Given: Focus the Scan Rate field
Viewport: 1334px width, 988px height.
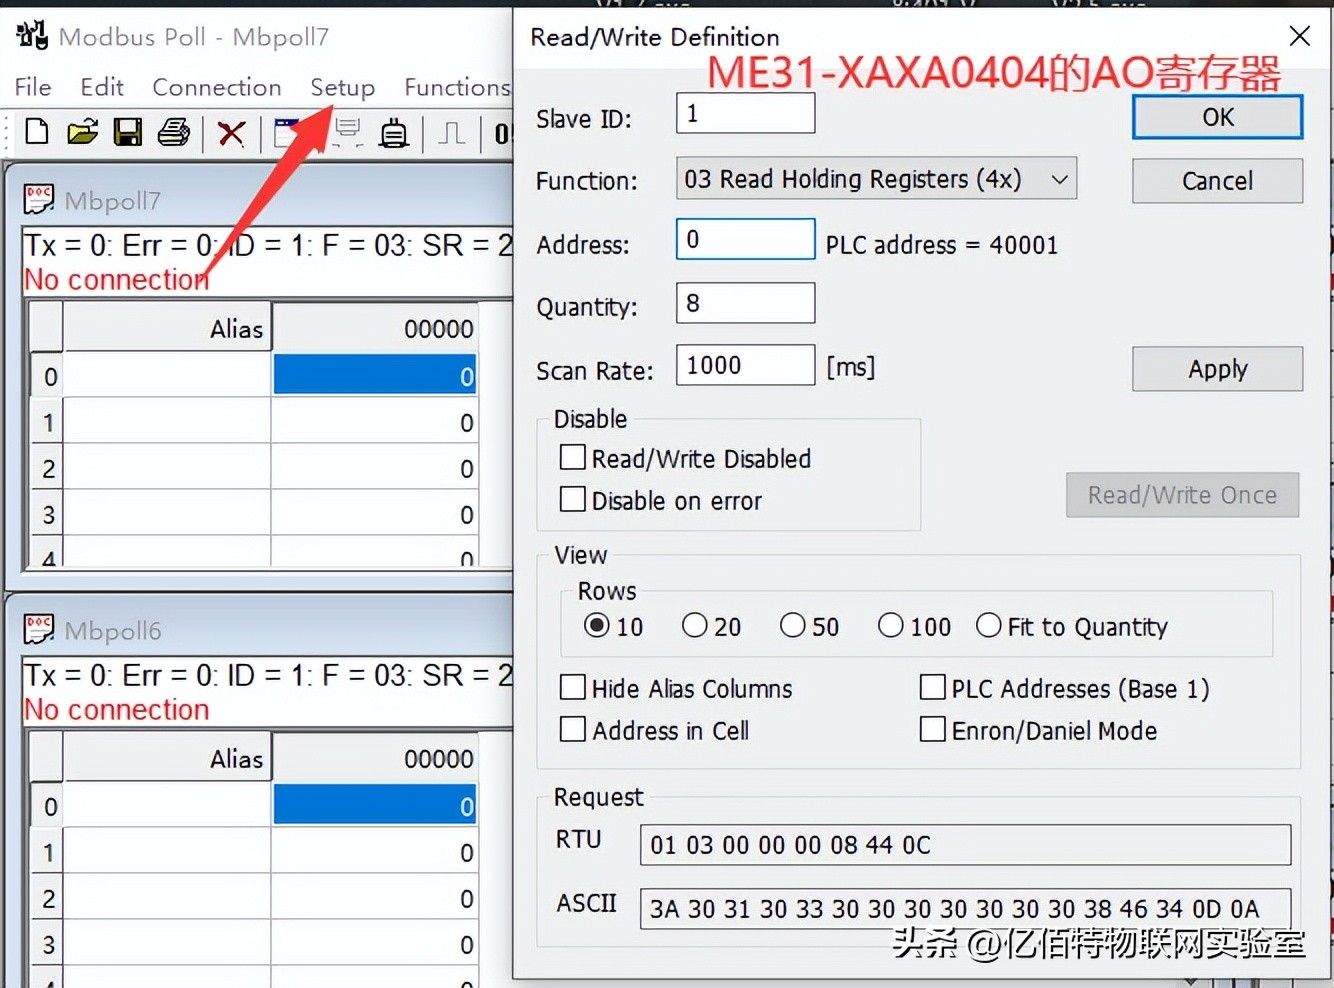Looking at the screenshot, I should click(x=745, y=365).
